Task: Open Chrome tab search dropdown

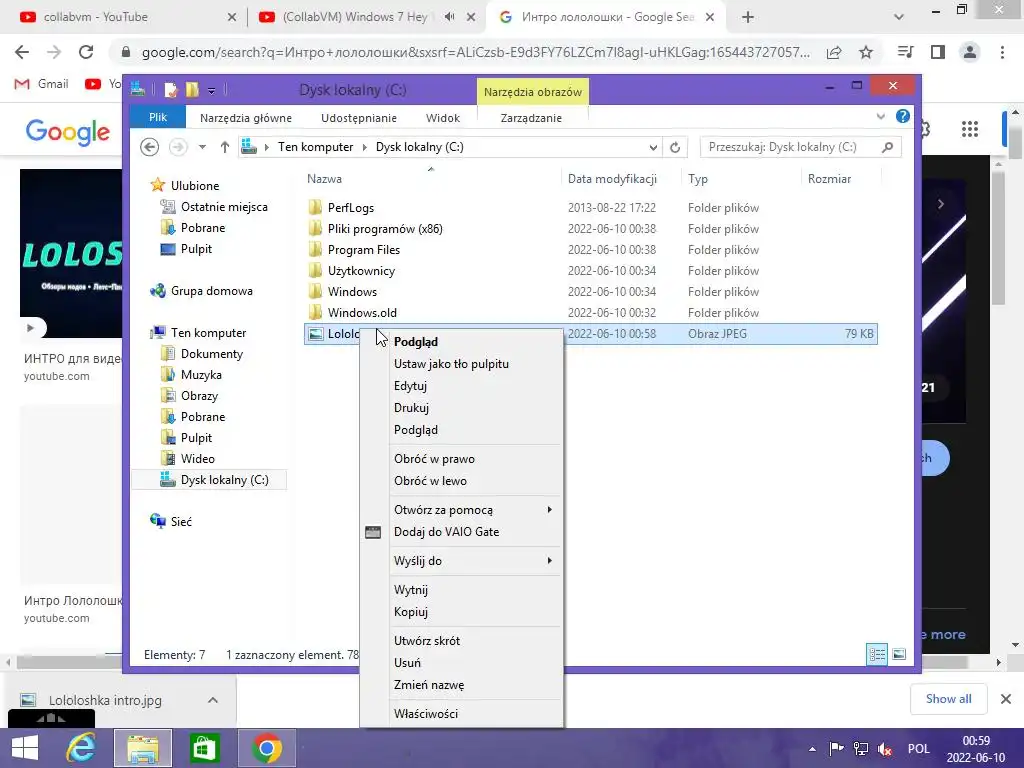Action: [x=899, y=17]
